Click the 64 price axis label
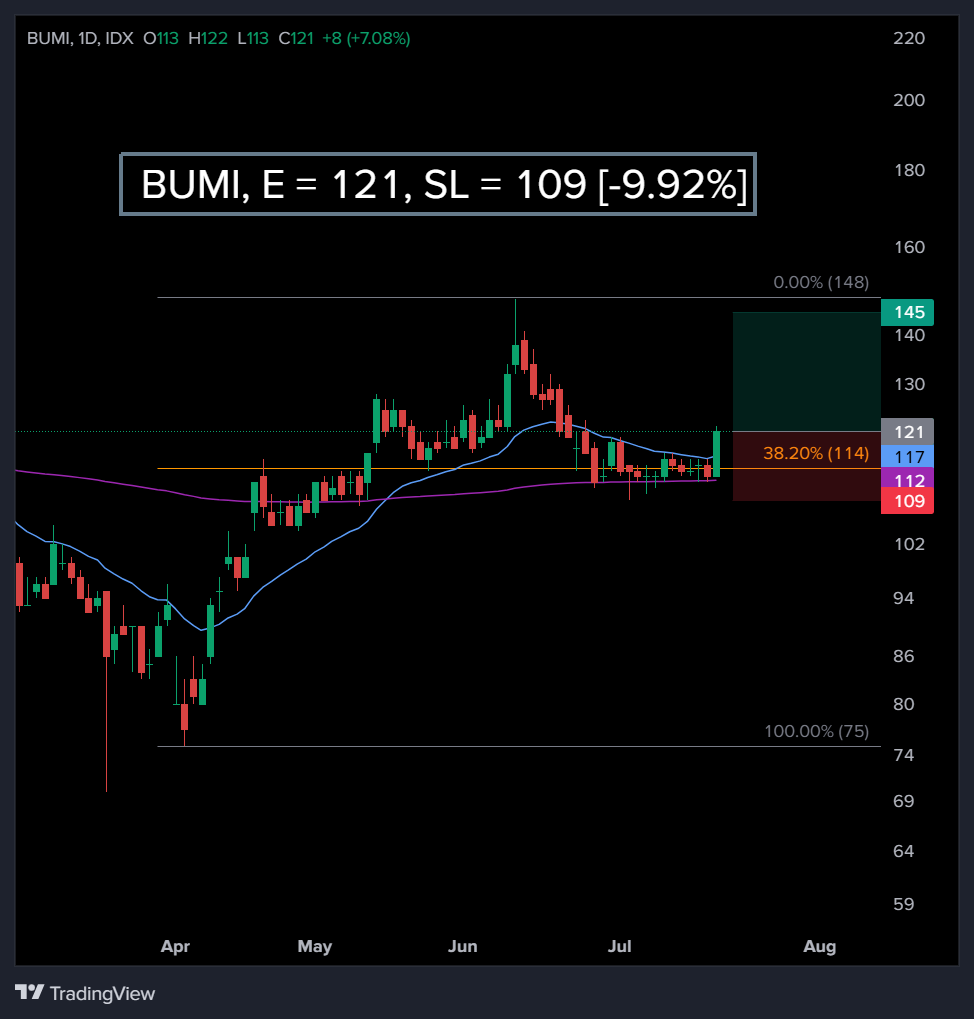Screen dimensions: 974x1019 point(904,851)
